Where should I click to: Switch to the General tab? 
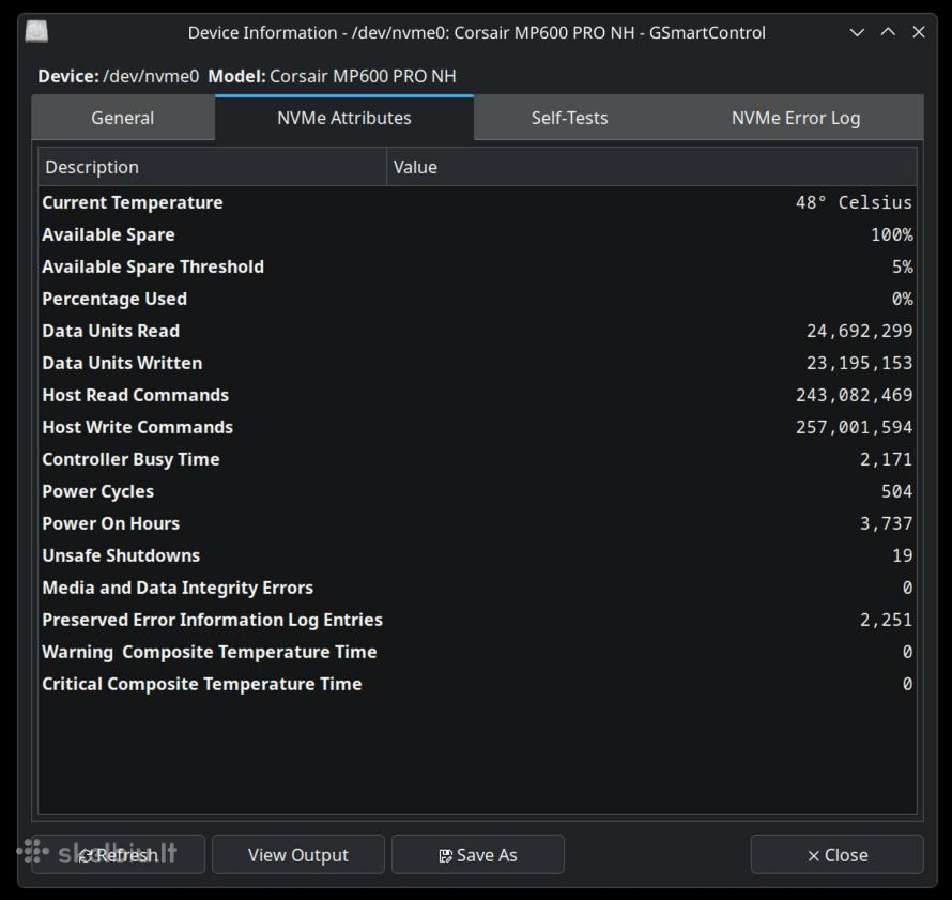(x=123, y=118)
